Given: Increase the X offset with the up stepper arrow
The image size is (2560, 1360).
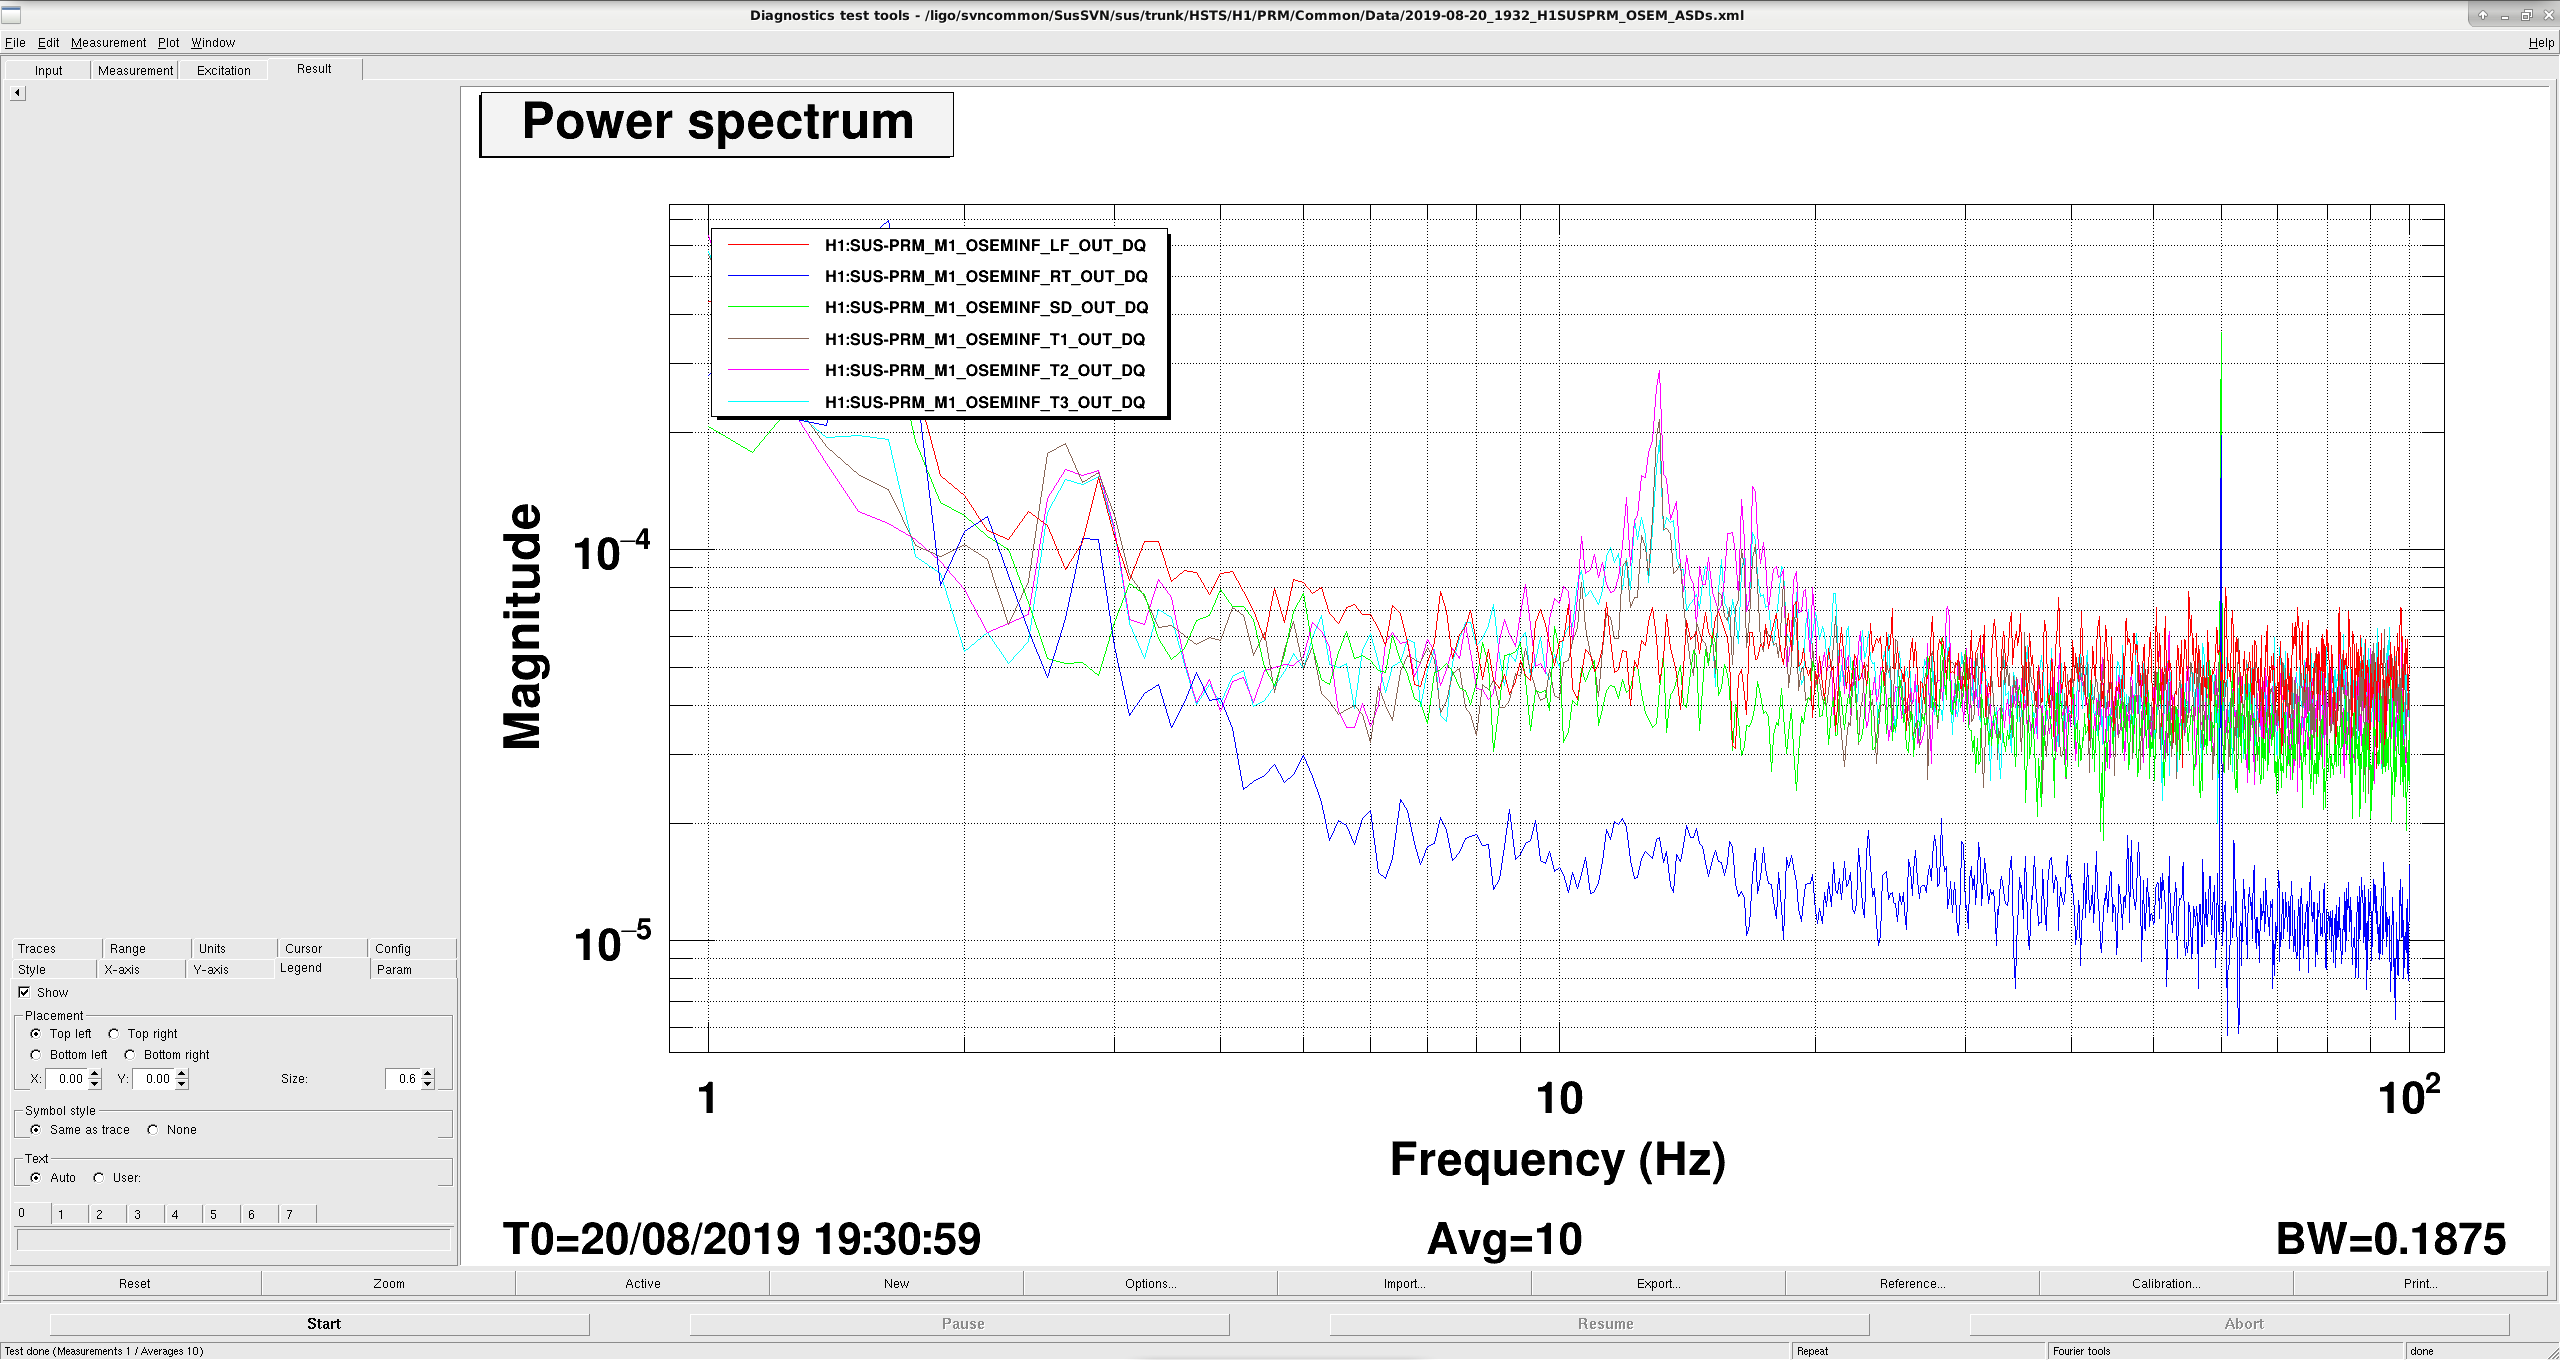Looking at the screenshot, I should [95, 1074].
